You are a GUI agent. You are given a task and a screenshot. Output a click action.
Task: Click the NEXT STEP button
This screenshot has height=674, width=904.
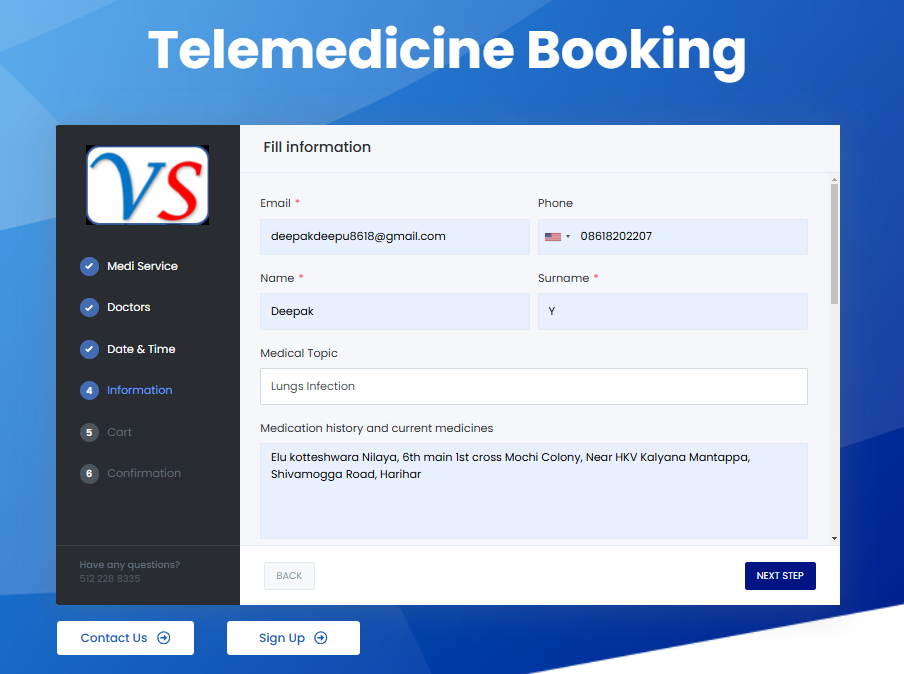click(780, 576)
